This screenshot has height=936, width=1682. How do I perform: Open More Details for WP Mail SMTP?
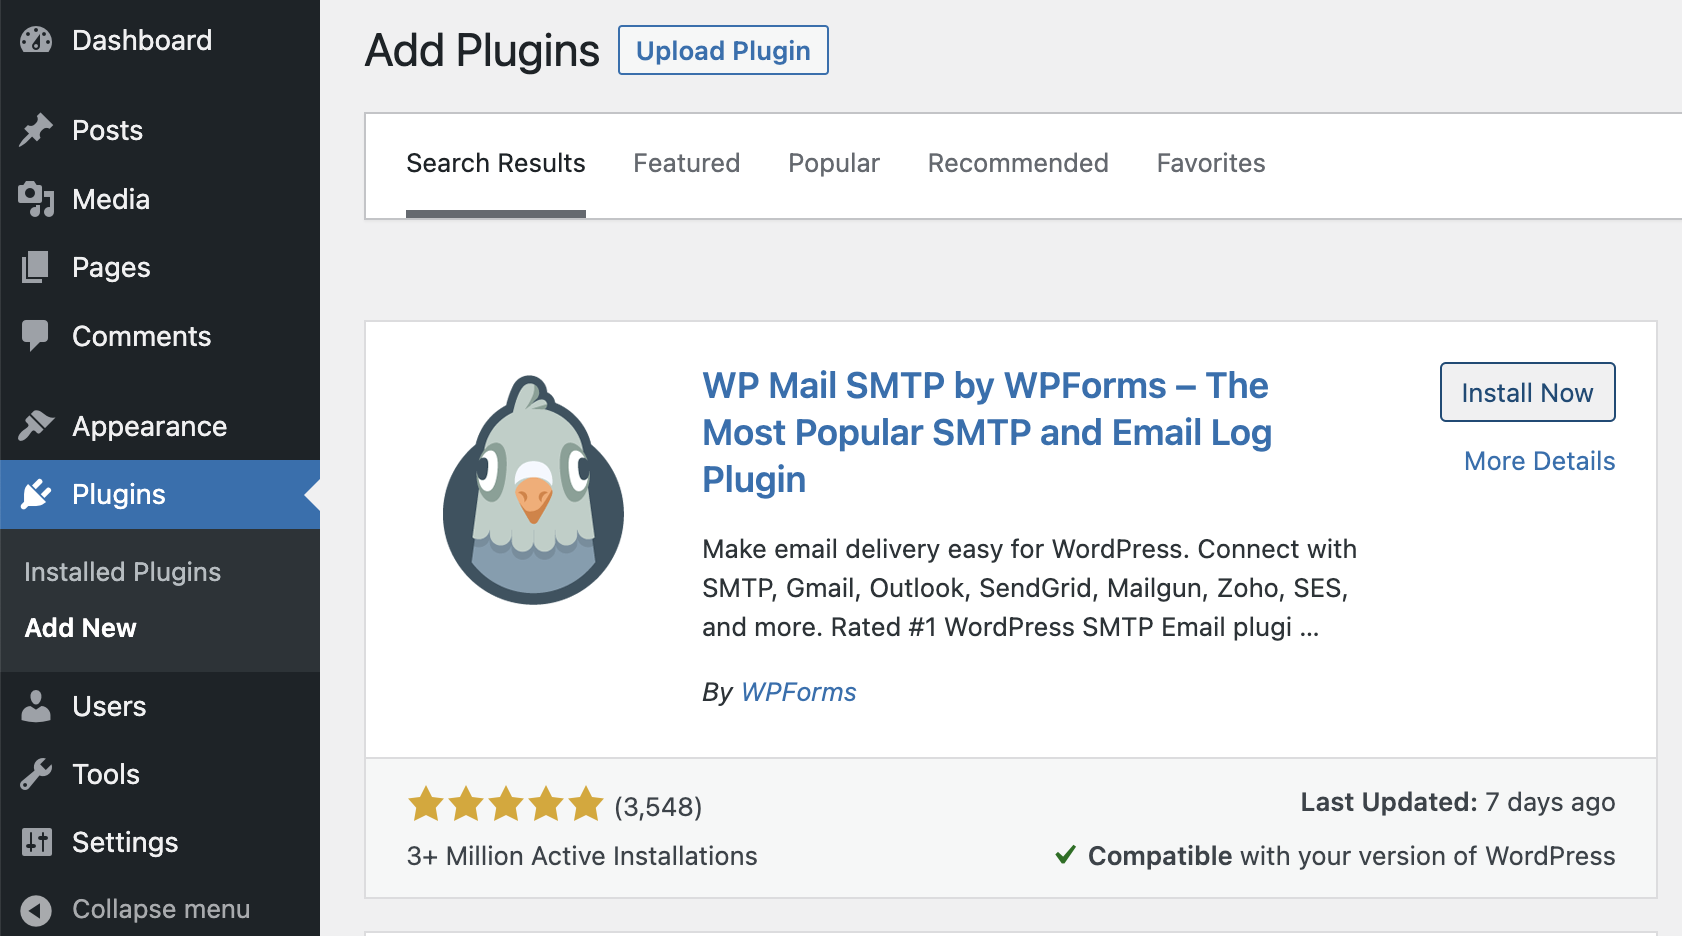[1538, 461]
